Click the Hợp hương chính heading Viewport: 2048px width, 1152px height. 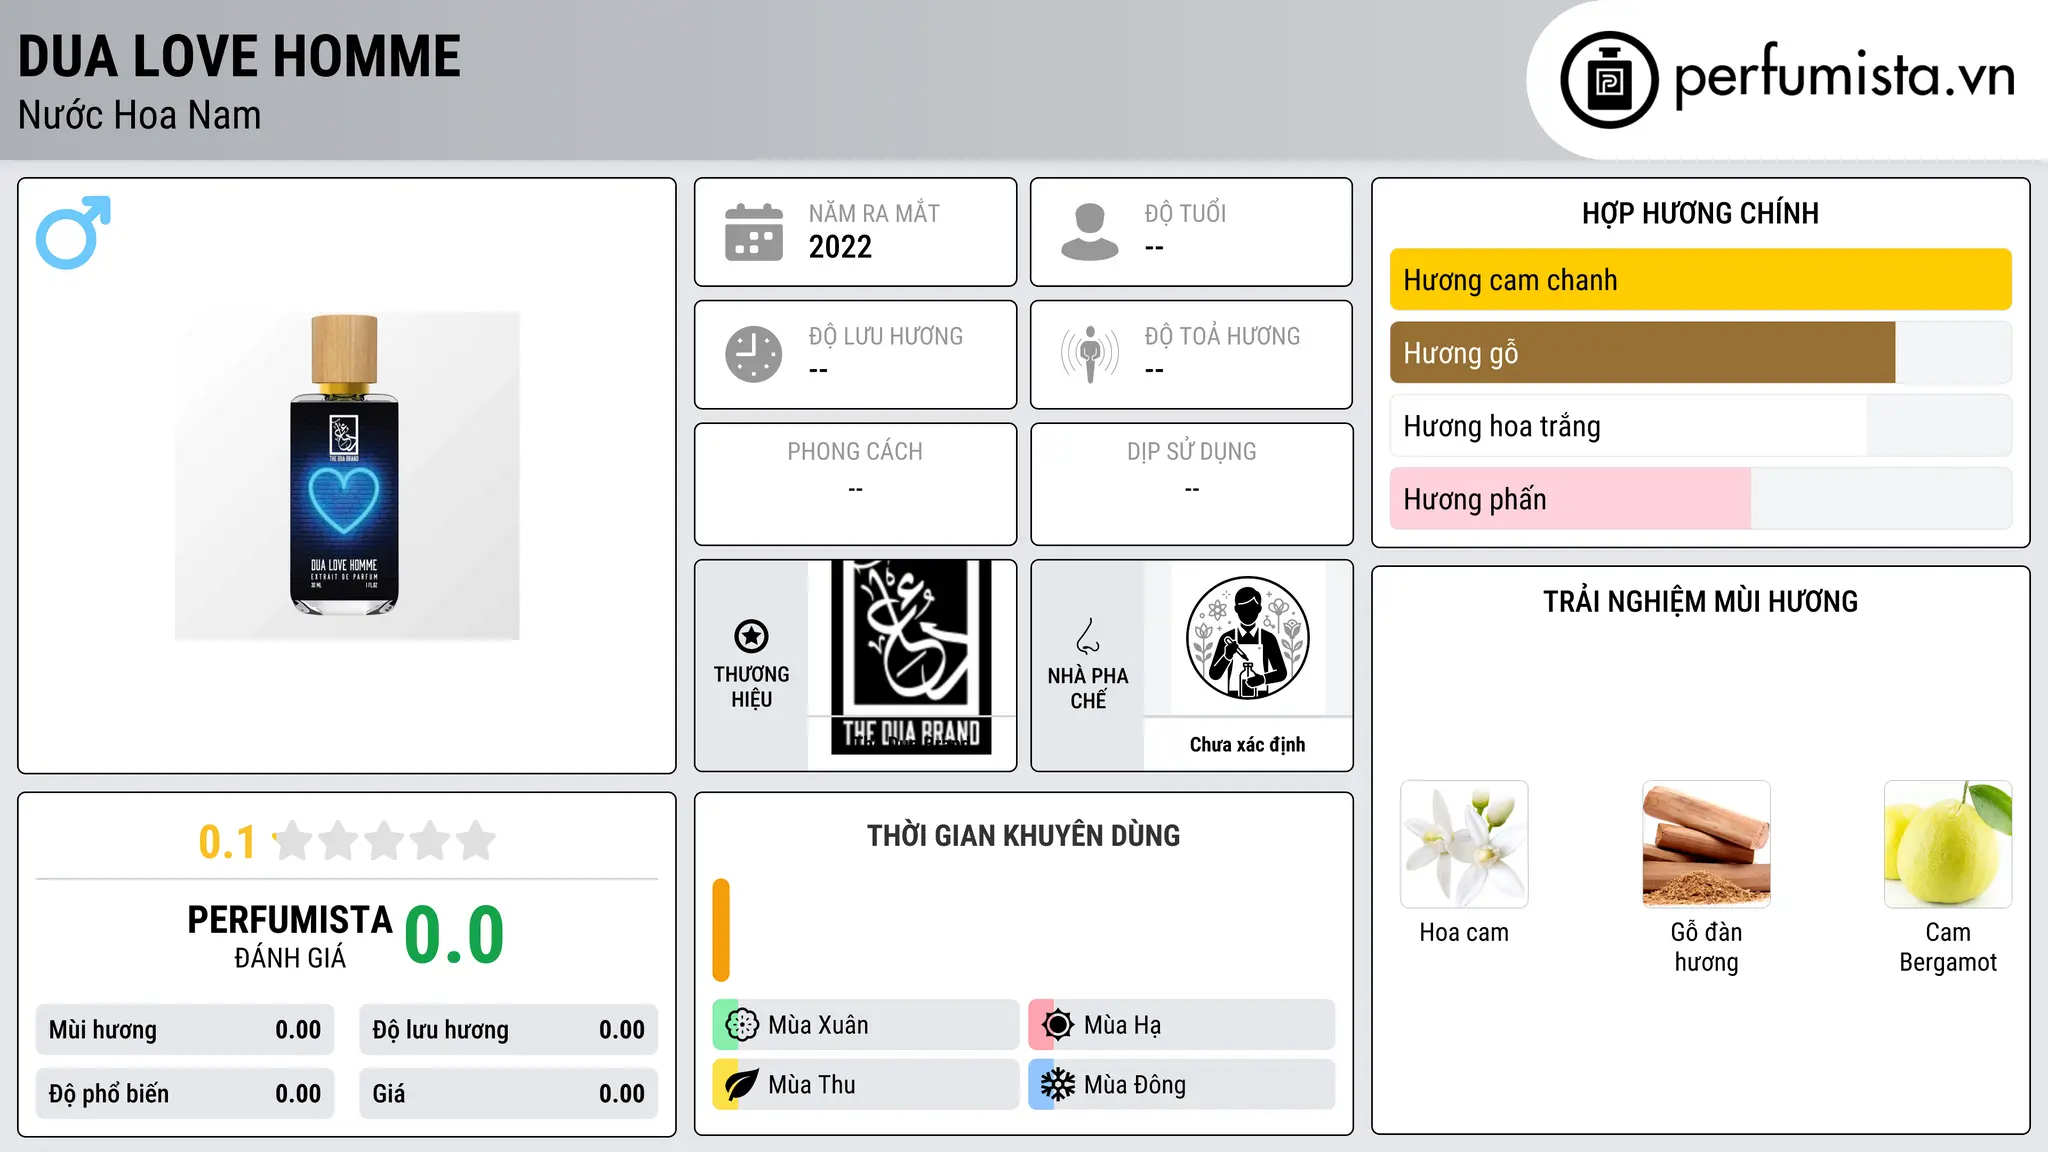1700,213
